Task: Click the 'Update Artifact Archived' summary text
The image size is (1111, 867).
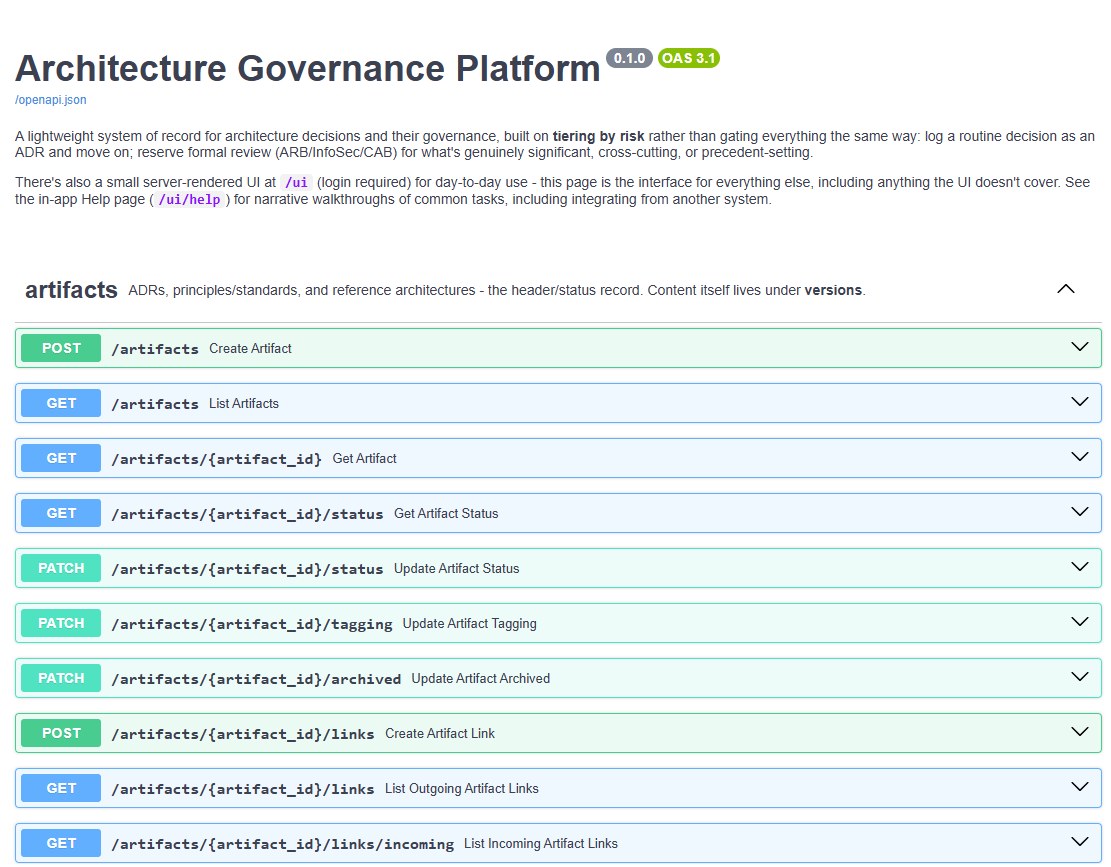Action: point(480,679)
